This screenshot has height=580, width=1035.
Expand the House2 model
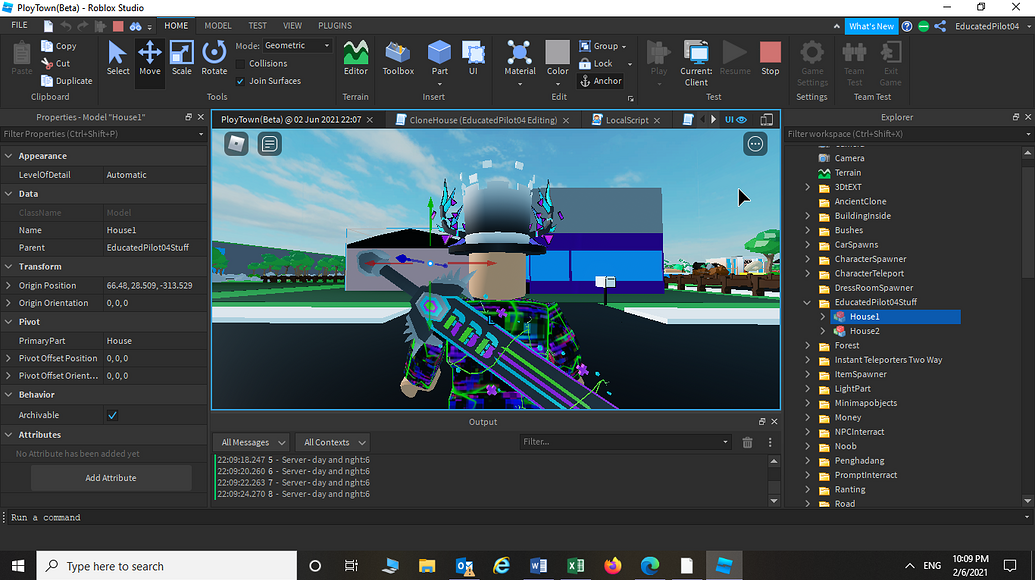point(822,331)
